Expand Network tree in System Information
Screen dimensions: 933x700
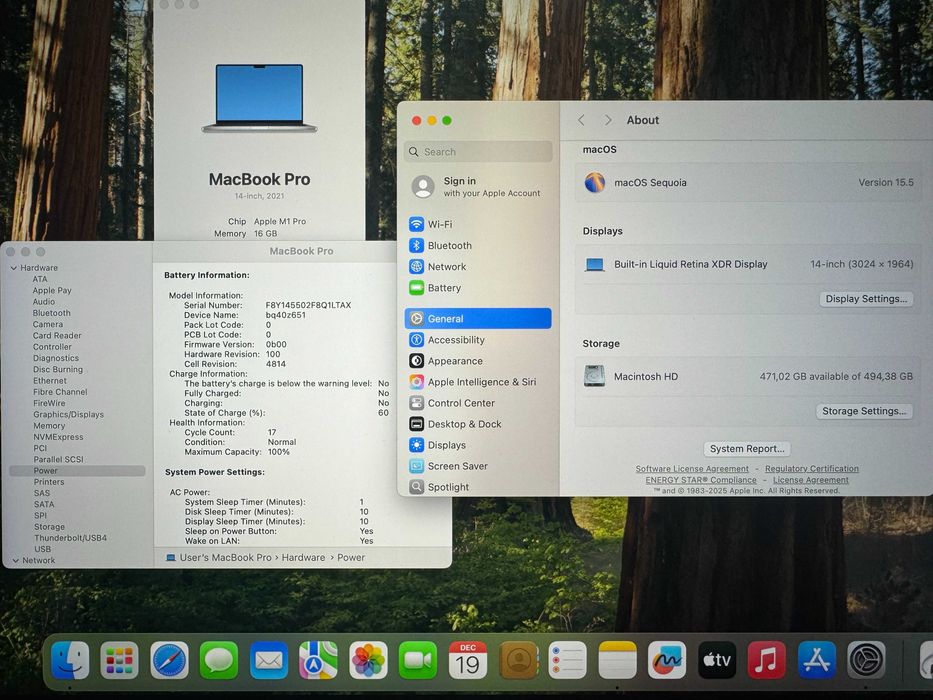[x=15, y=561]
